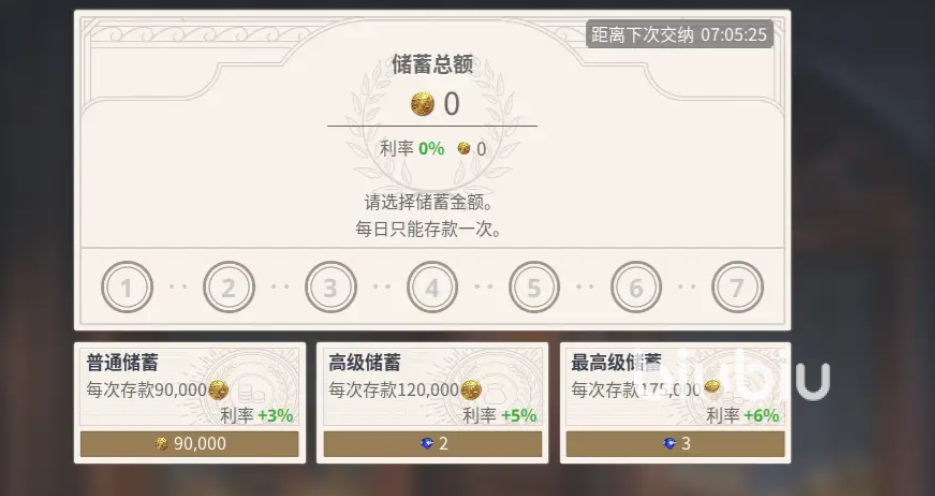The height and width of the screenshot is (496, 935).
Task: Click the blue gem icon on the 3-gem button
Action: click(x=670, y=444)
